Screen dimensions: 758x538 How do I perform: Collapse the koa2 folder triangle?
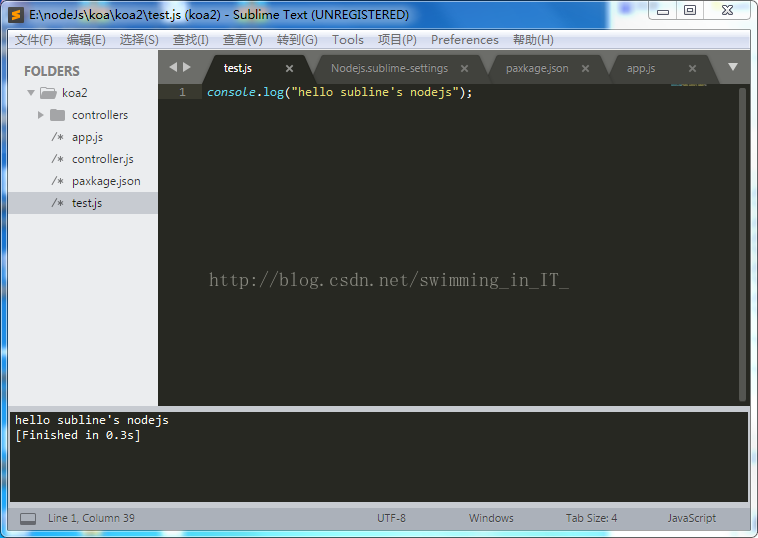point(31,92)
